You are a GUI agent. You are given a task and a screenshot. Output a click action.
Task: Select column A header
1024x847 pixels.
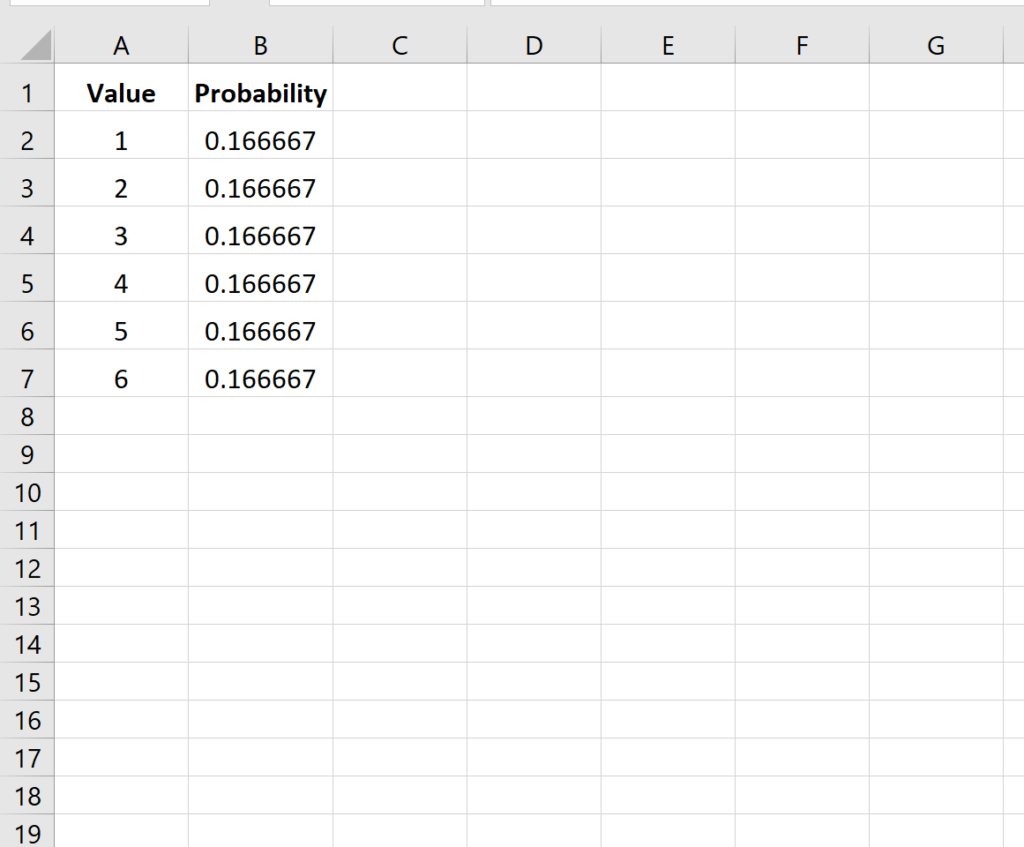[x=121, y=46]
